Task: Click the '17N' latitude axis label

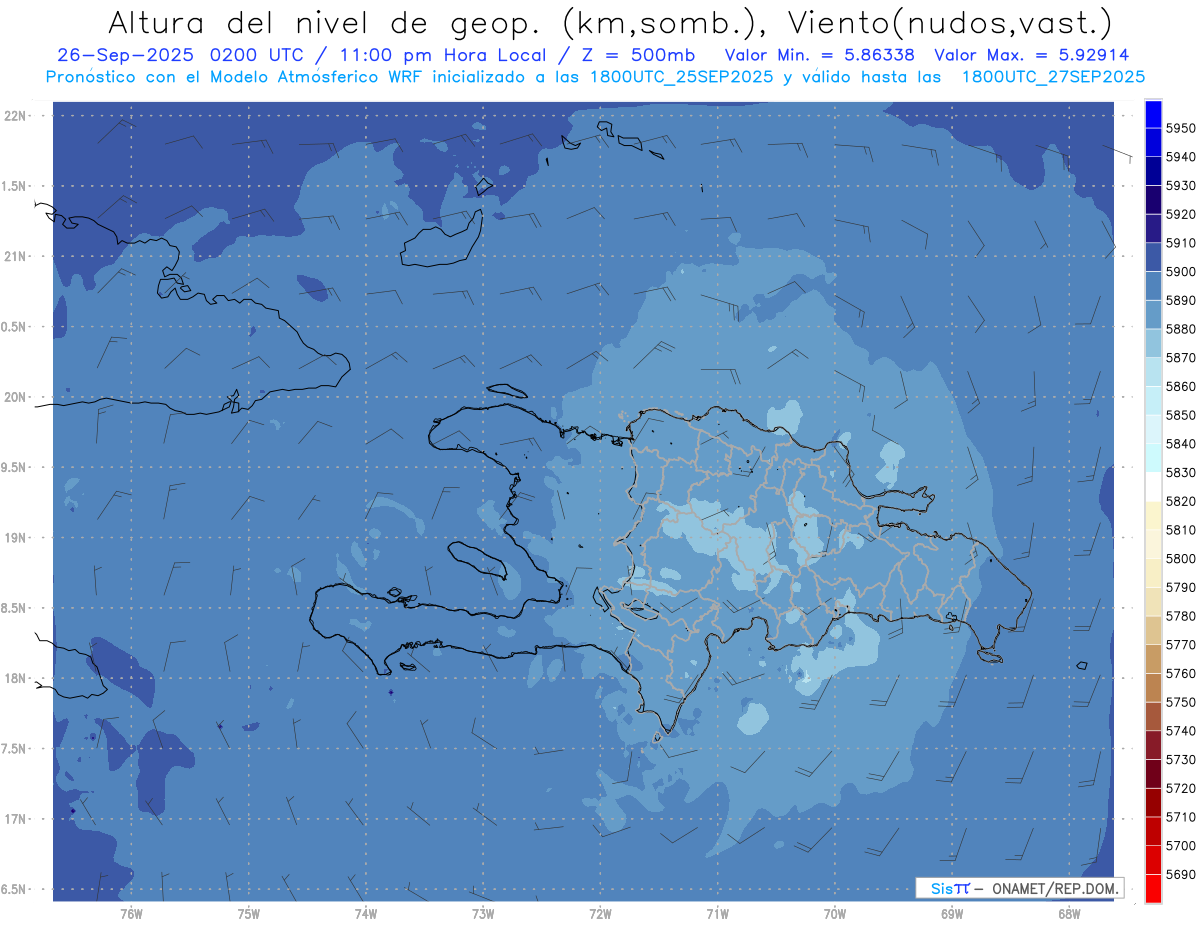Action: (17, 819)
